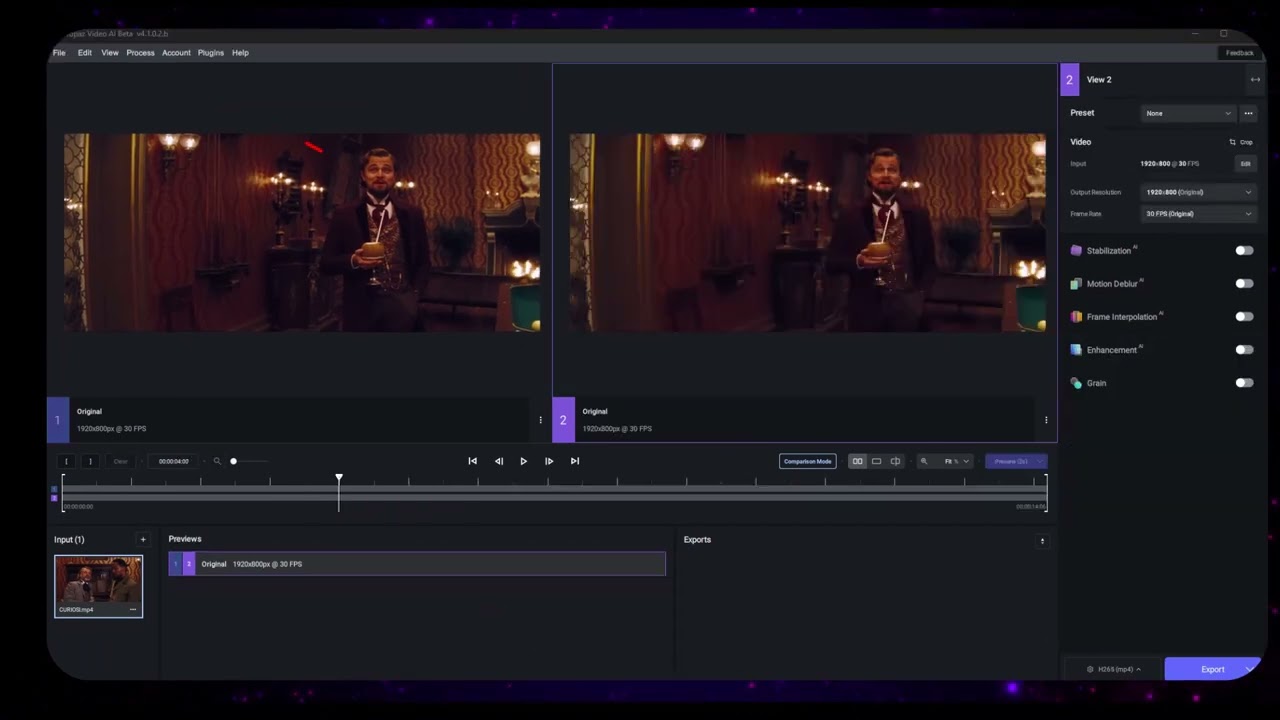Open the File menu
The width and height of the screenshot is (1280, 720).
click(x=59, y=53)
